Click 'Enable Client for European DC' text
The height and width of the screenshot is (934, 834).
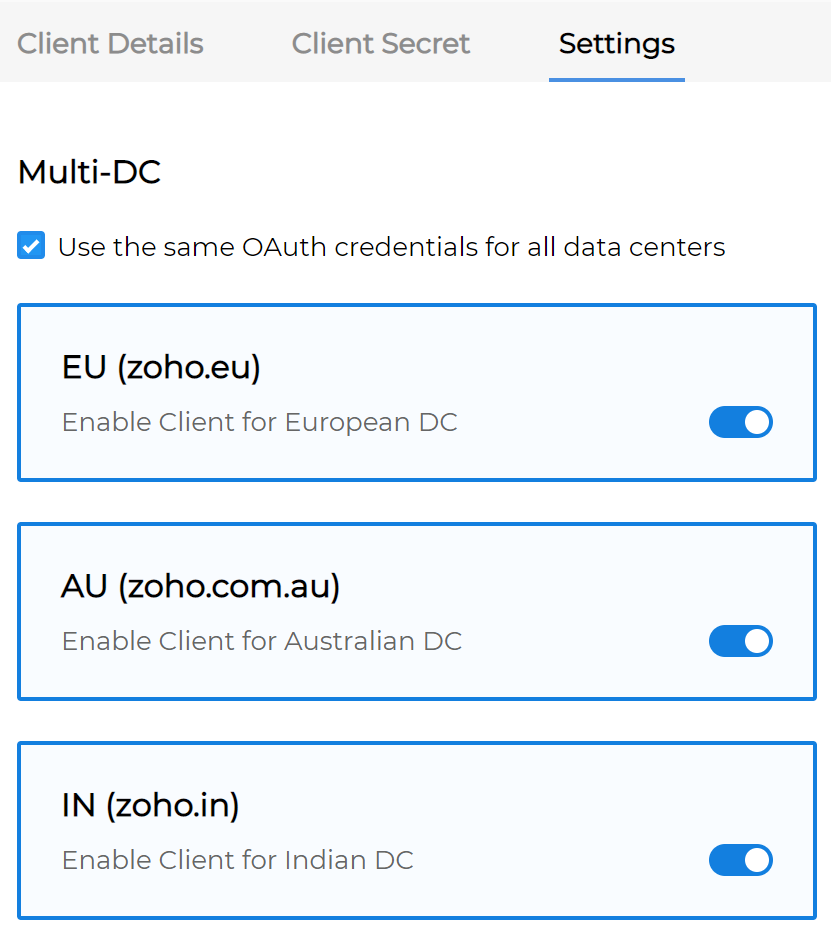(x=260, y=422)
